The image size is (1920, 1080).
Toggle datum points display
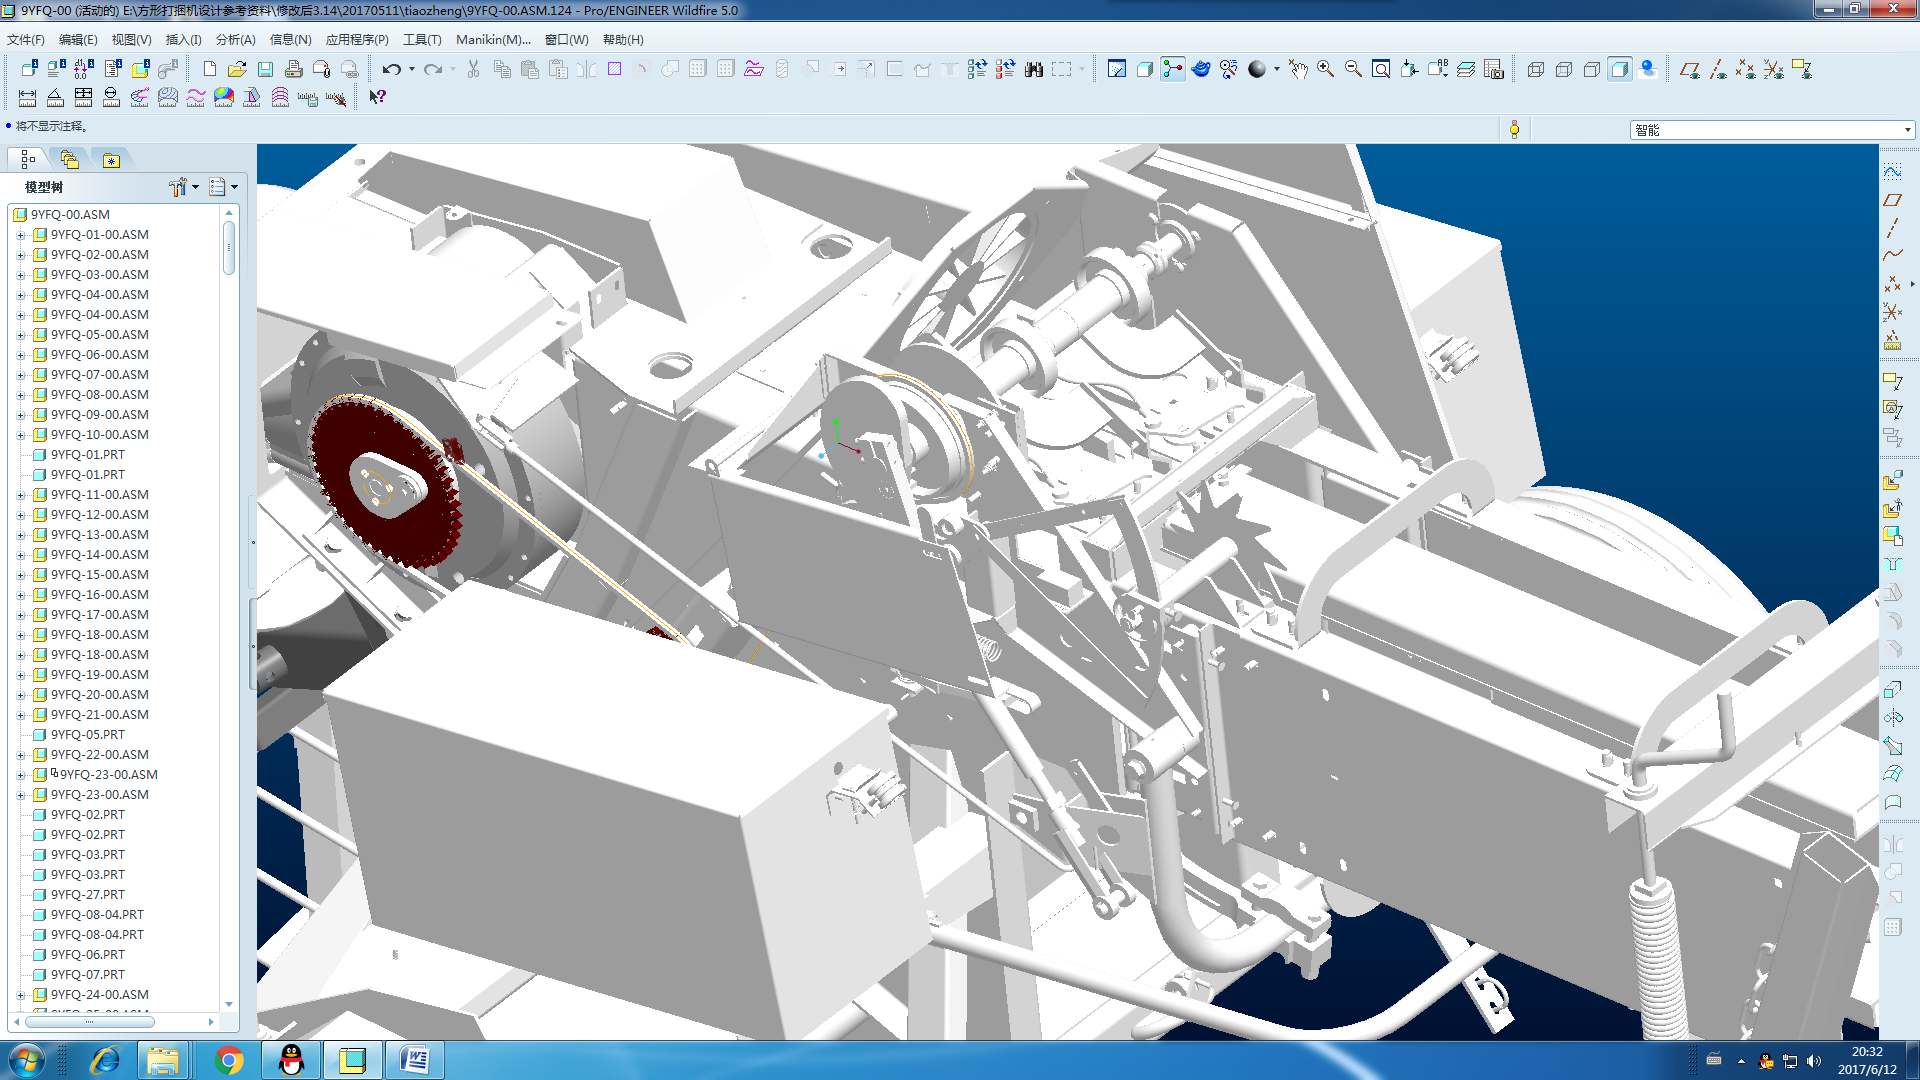coord(1745,69)
